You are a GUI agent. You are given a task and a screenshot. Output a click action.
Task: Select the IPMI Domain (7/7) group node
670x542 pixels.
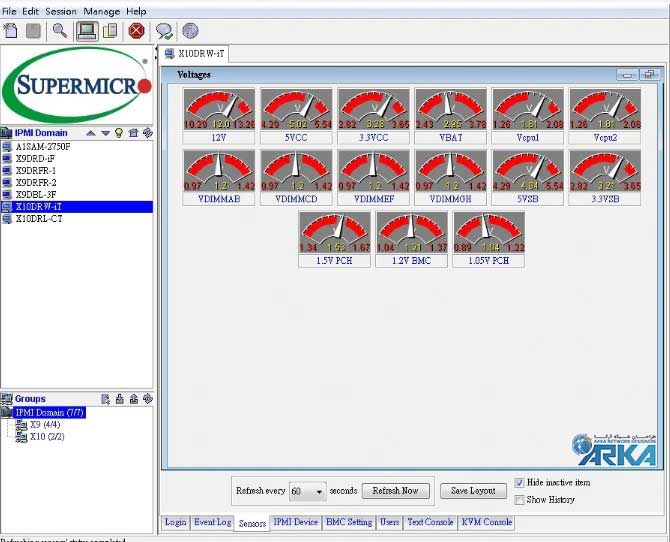click(x=49, y=412)
